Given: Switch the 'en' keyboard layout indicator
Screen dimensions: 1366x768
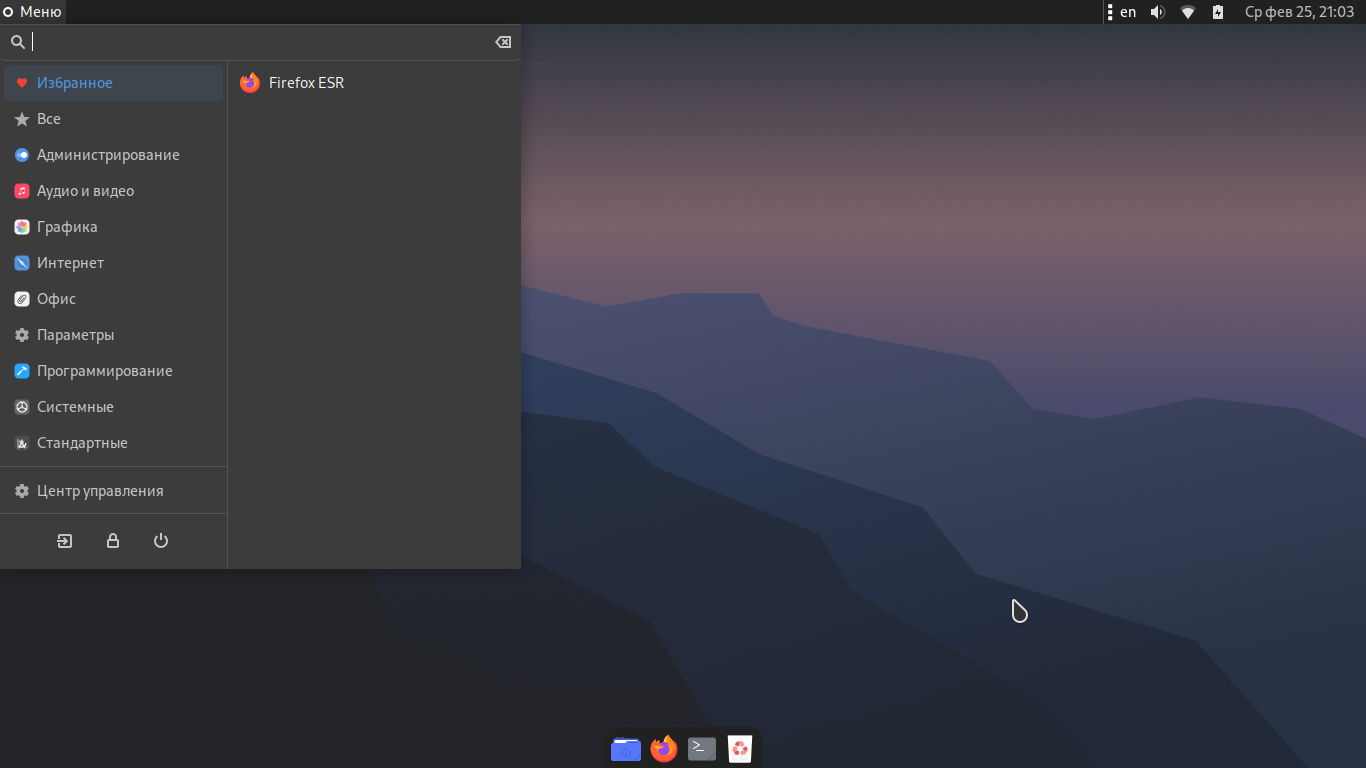Looking at the screenshot, I should [x=1128, y=12].
